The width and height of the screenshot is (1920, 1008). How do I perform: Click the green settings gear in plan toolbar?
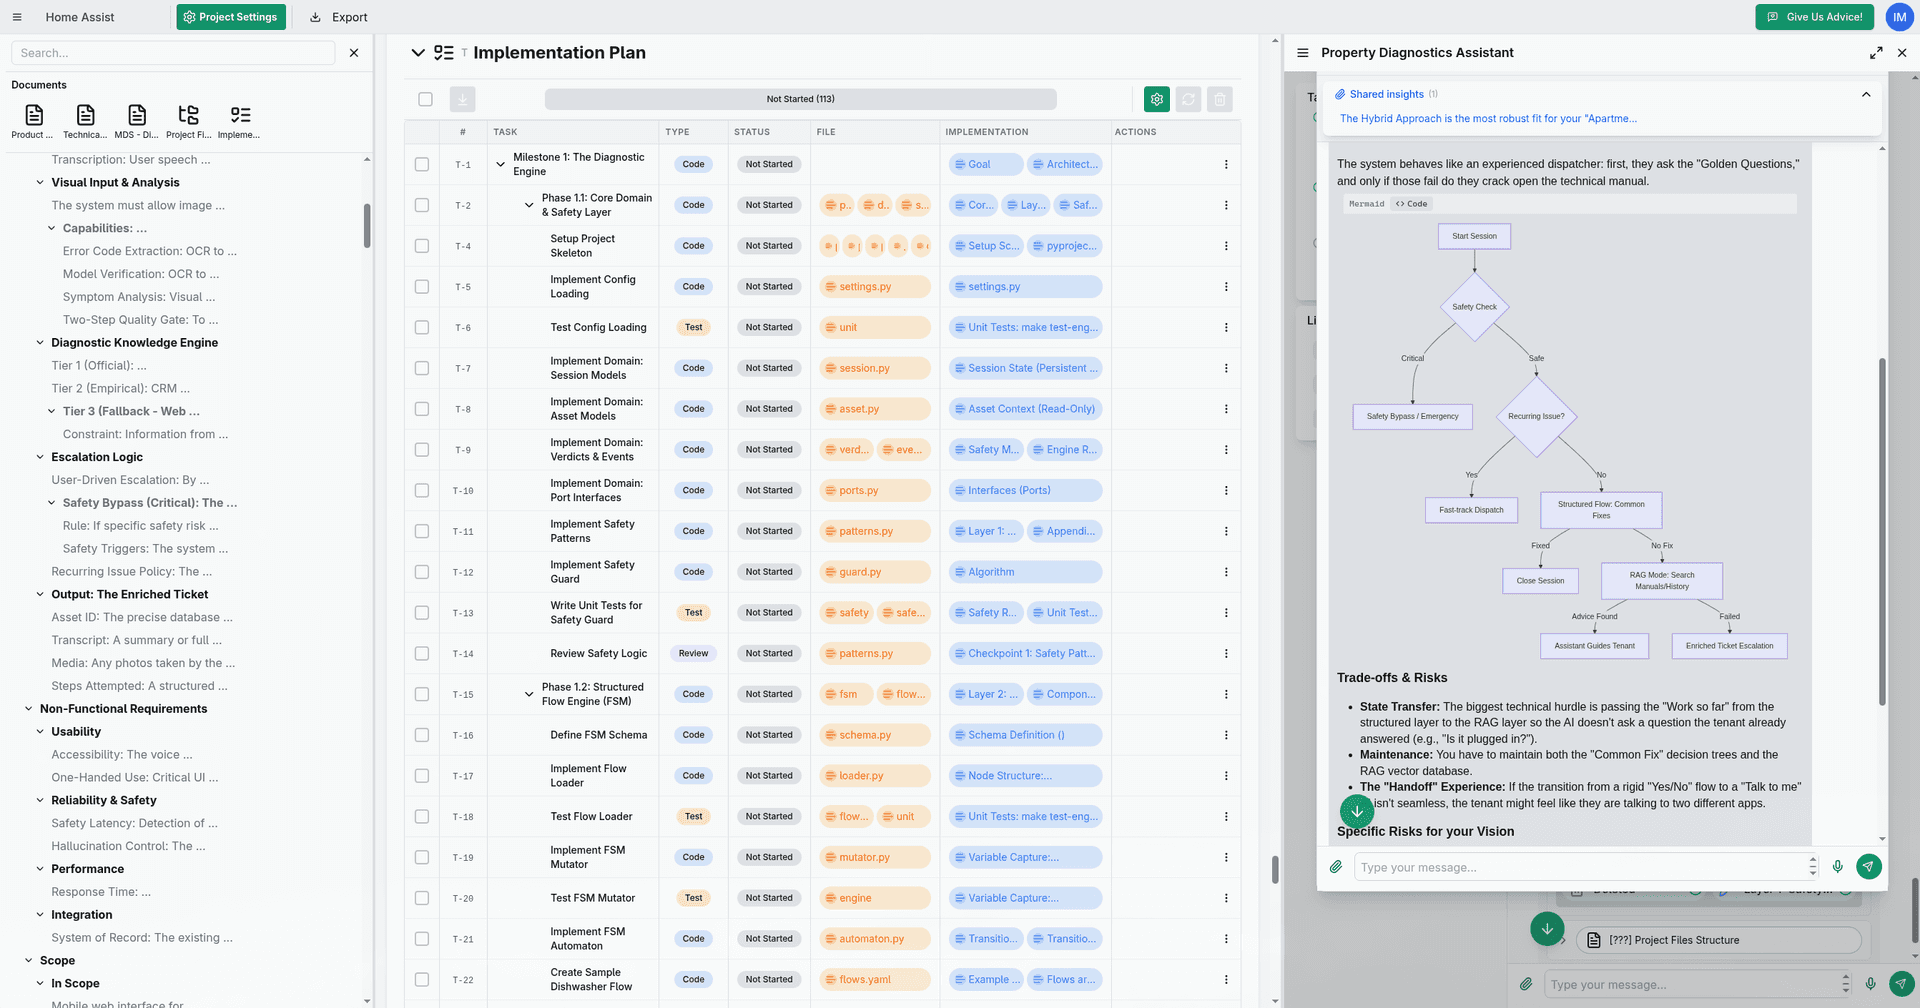point(1157,99)
